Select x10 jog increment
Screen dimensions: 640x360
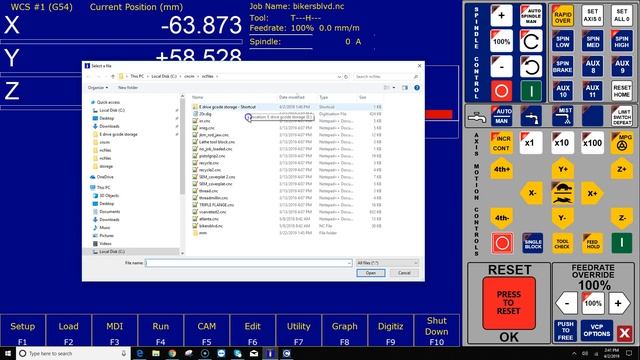click(x=562, y=143)
